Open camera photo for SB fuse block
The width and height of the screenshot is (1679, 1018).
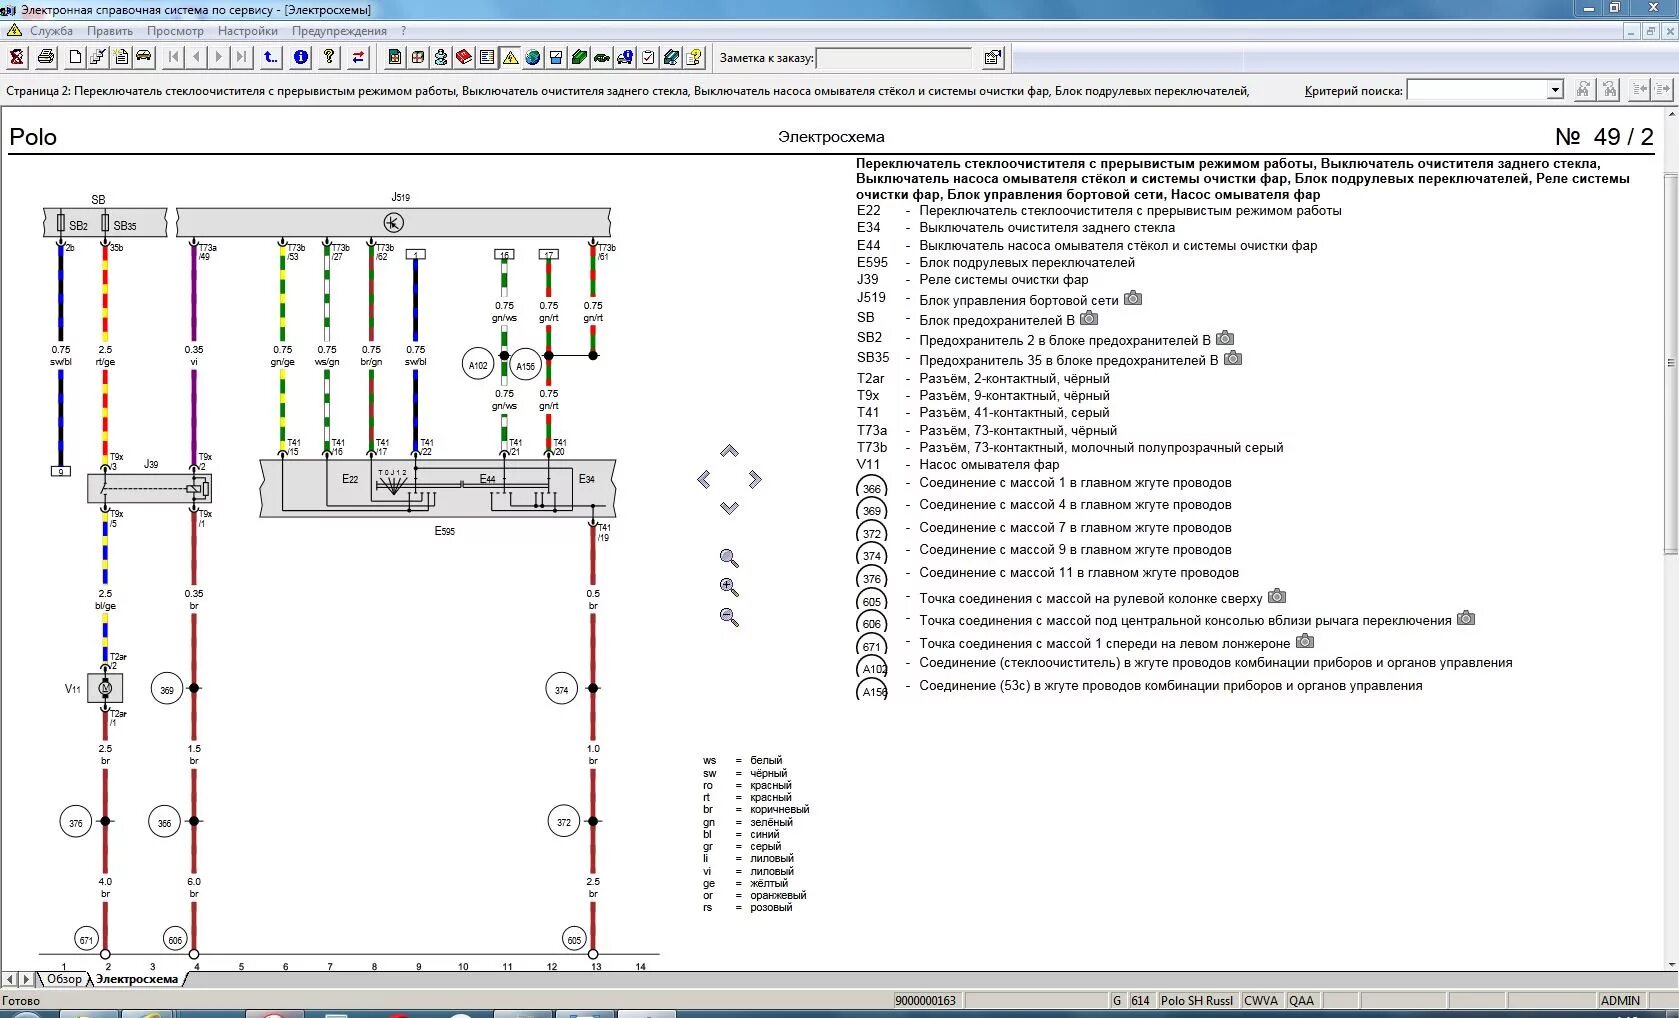coord(1089,318)
